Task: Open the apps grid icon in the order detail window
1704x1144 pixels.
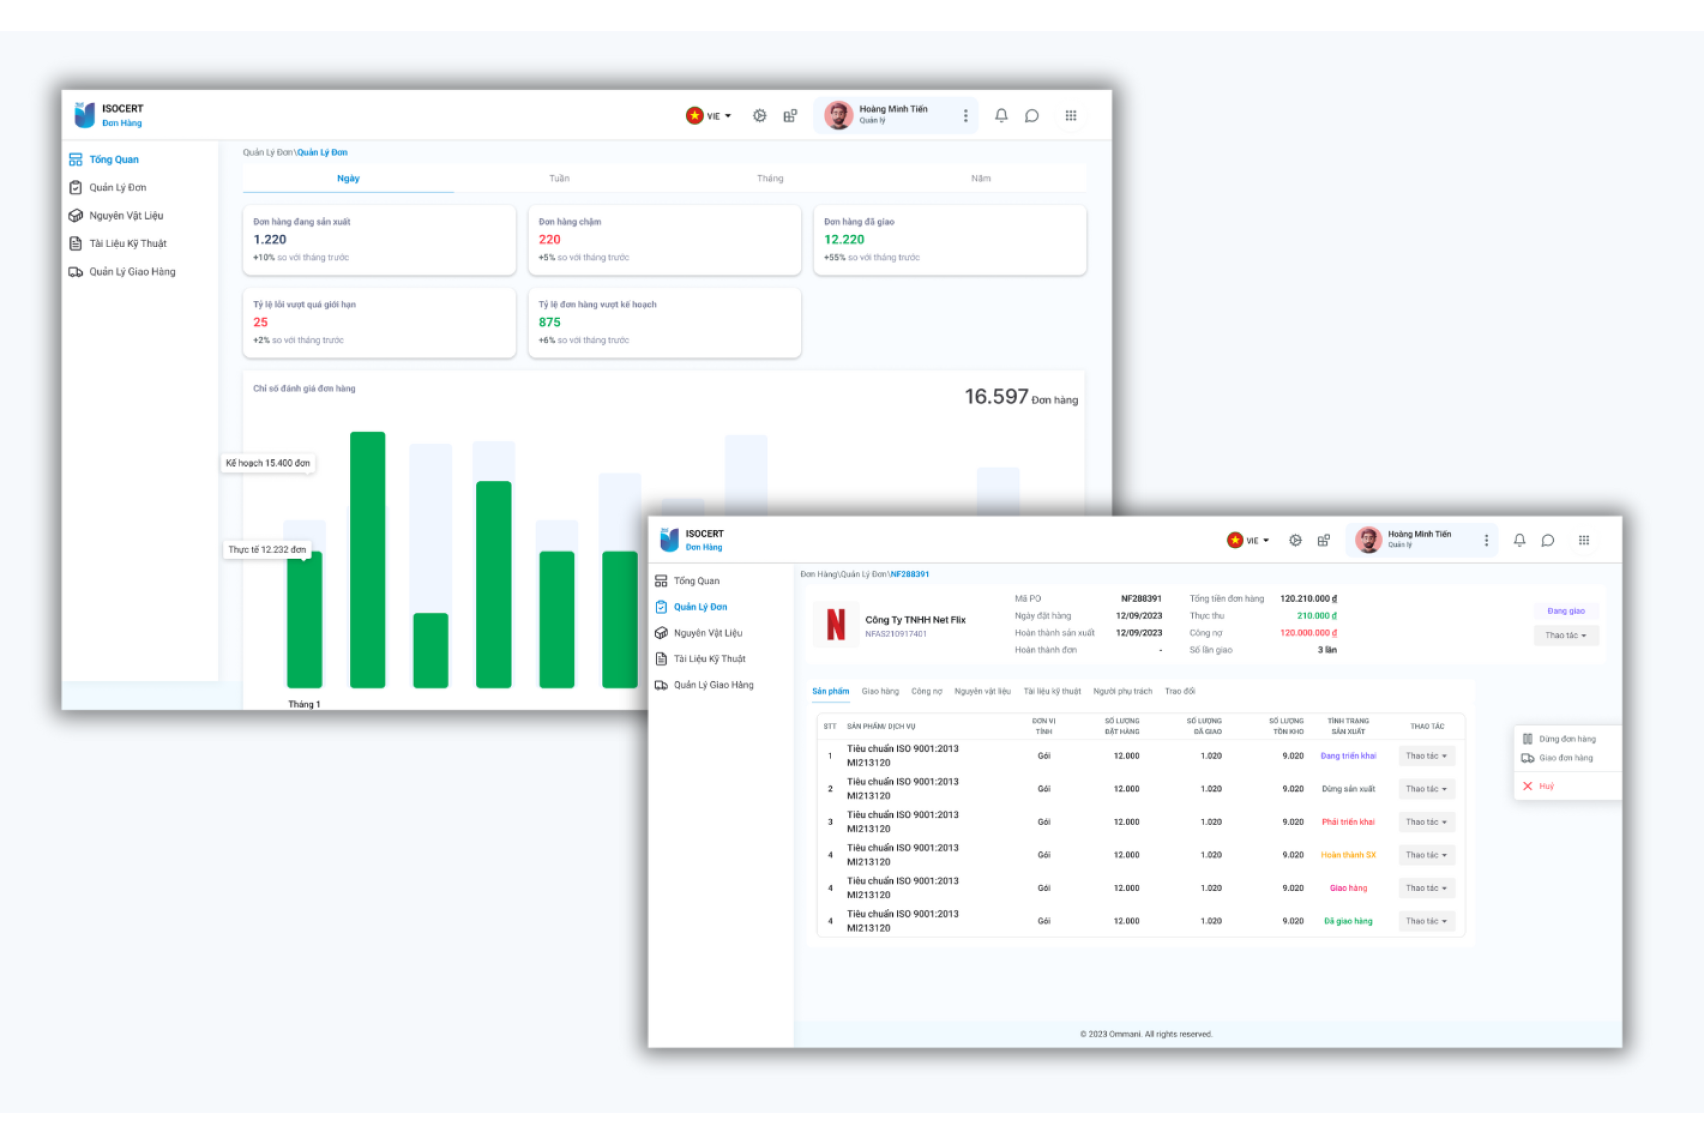Action: pyautogui.click(x=1584, y=540)
